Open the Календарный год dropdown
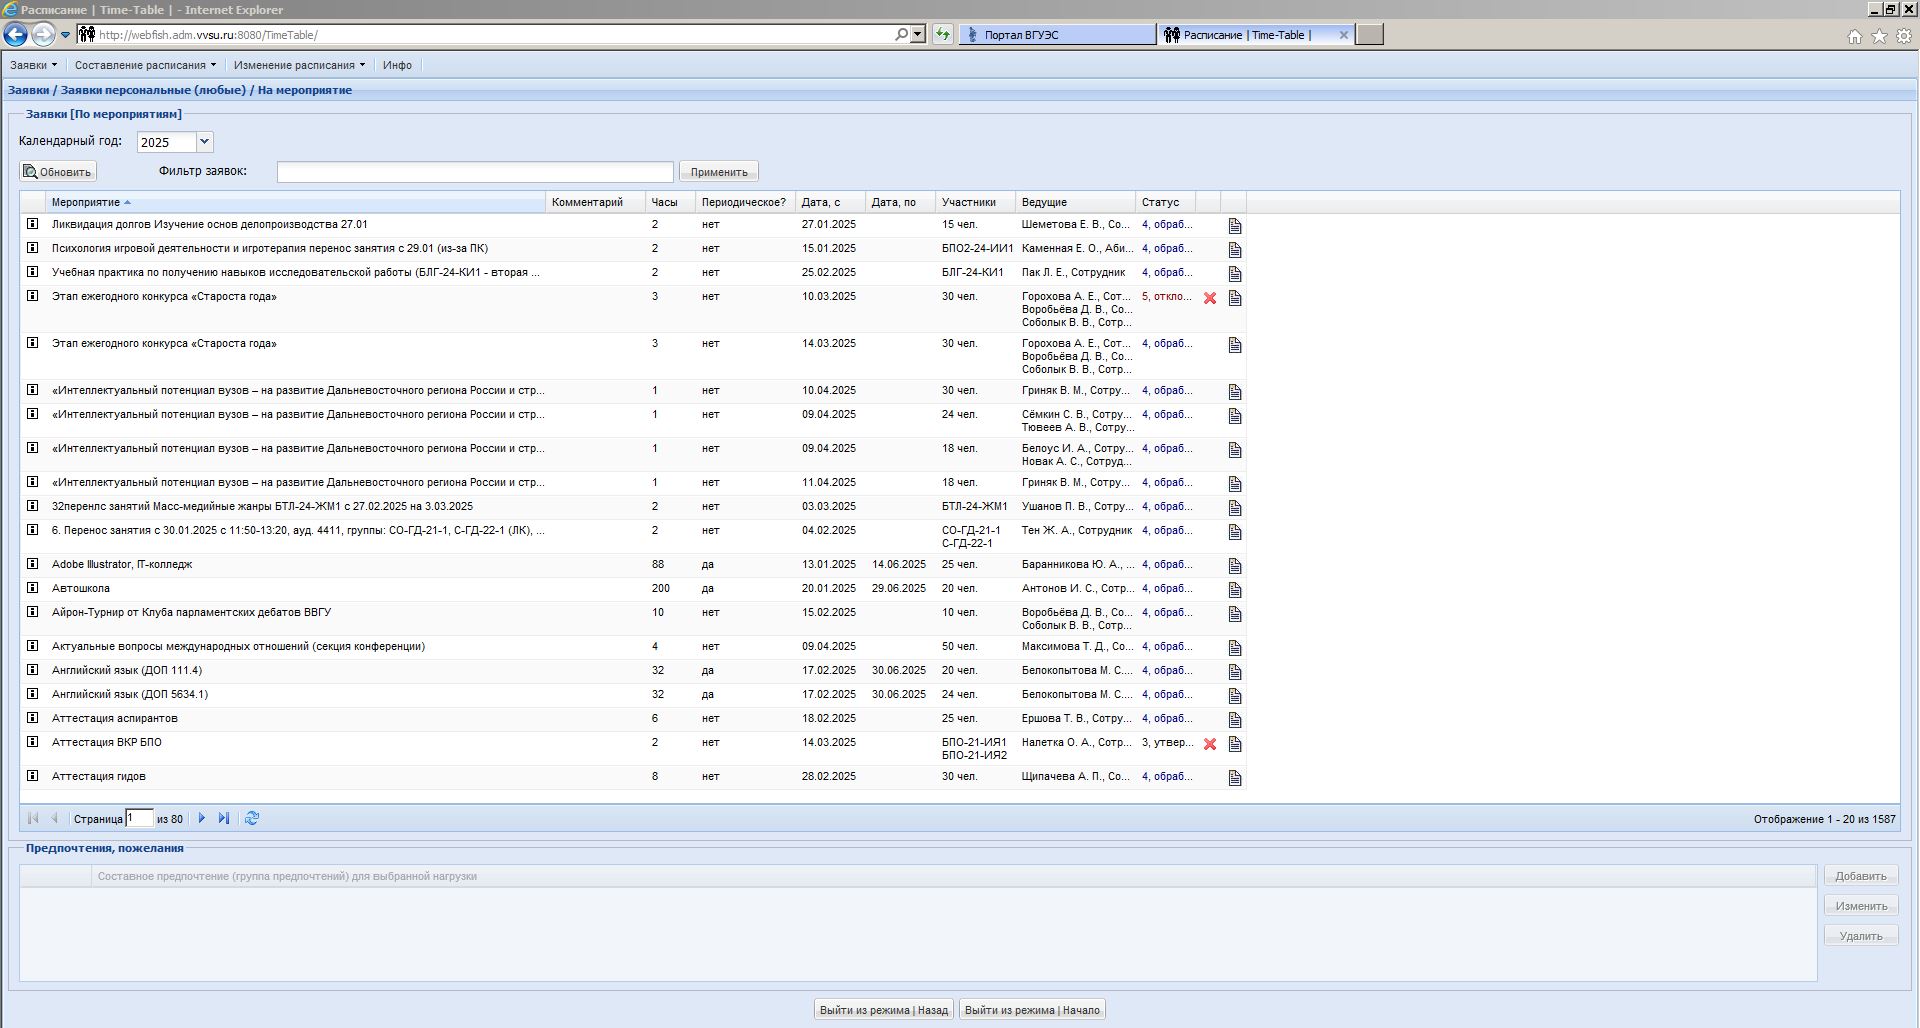This screenshot has height=1028, width=1920. (x=204, y=142)
